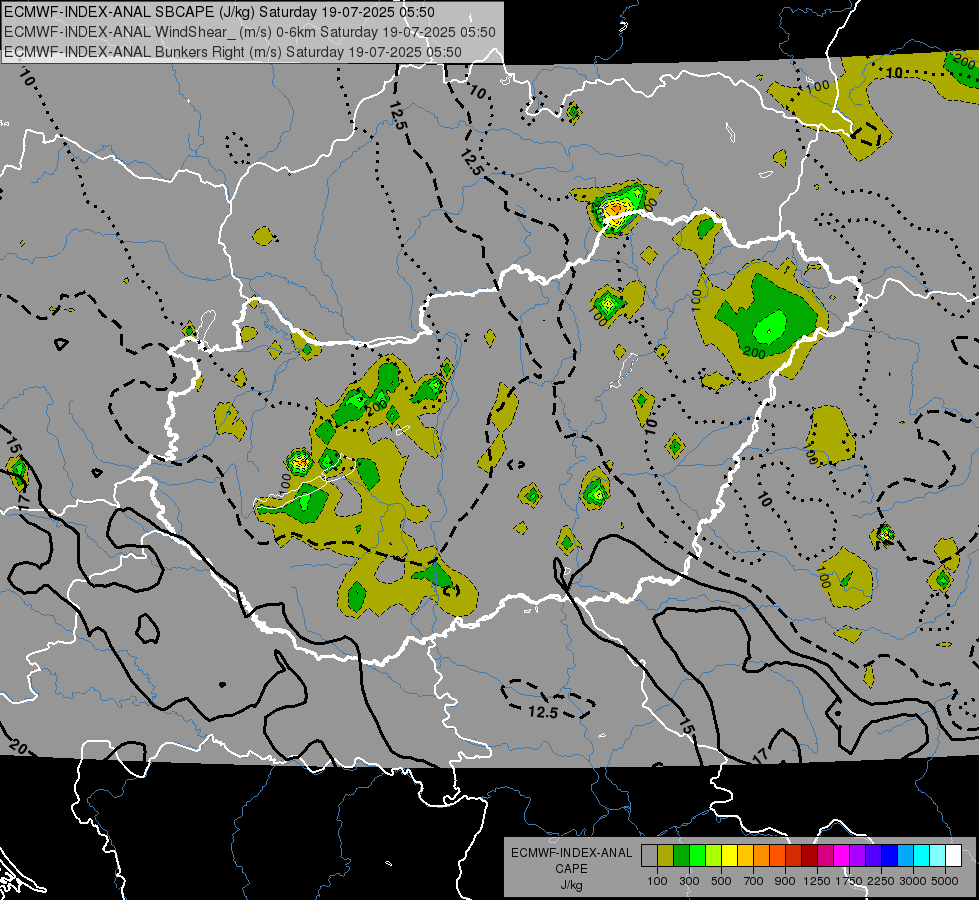Click the SBCAPE title line in header
Screen dimensions: 979x900
(220, 12)
